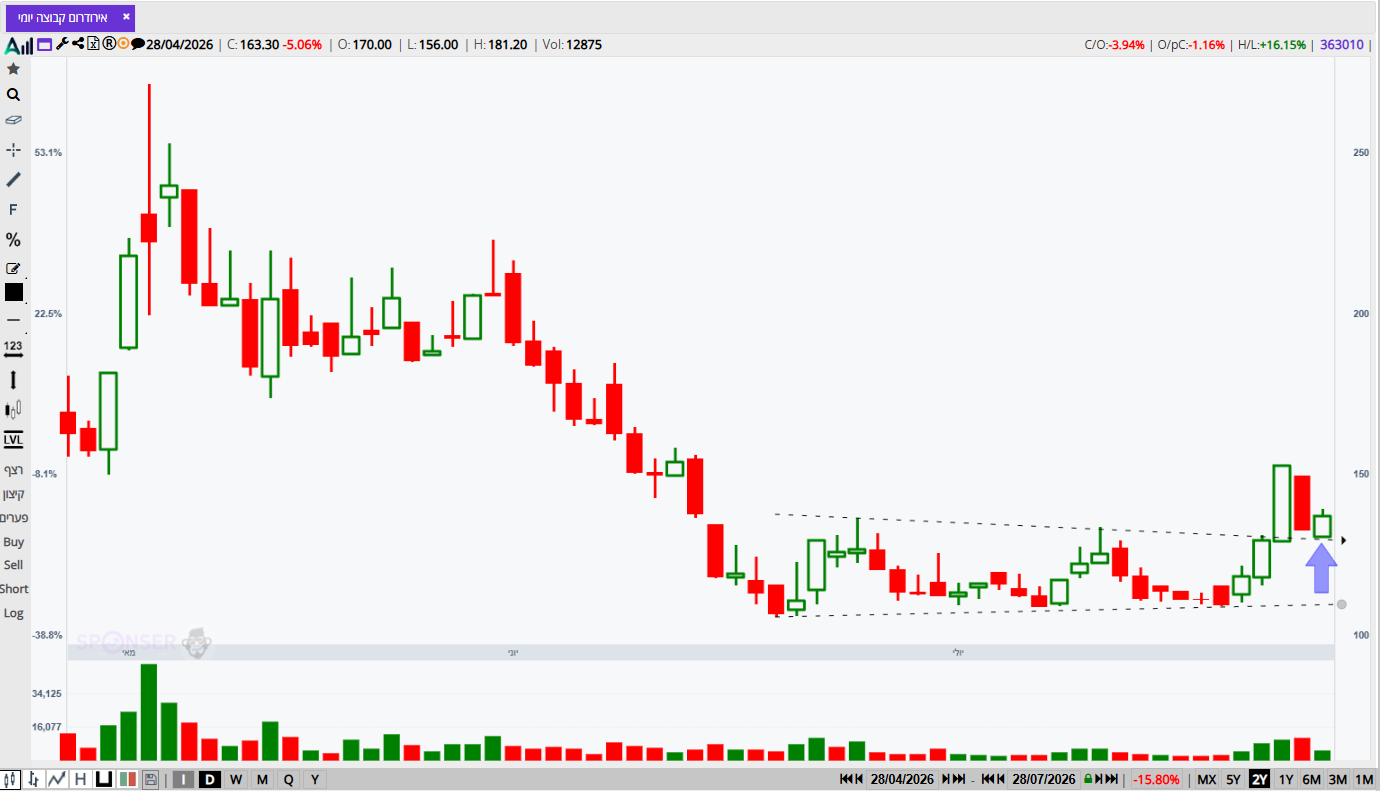Click the edit note pencil icon
1382x791 pixels.
13,268
